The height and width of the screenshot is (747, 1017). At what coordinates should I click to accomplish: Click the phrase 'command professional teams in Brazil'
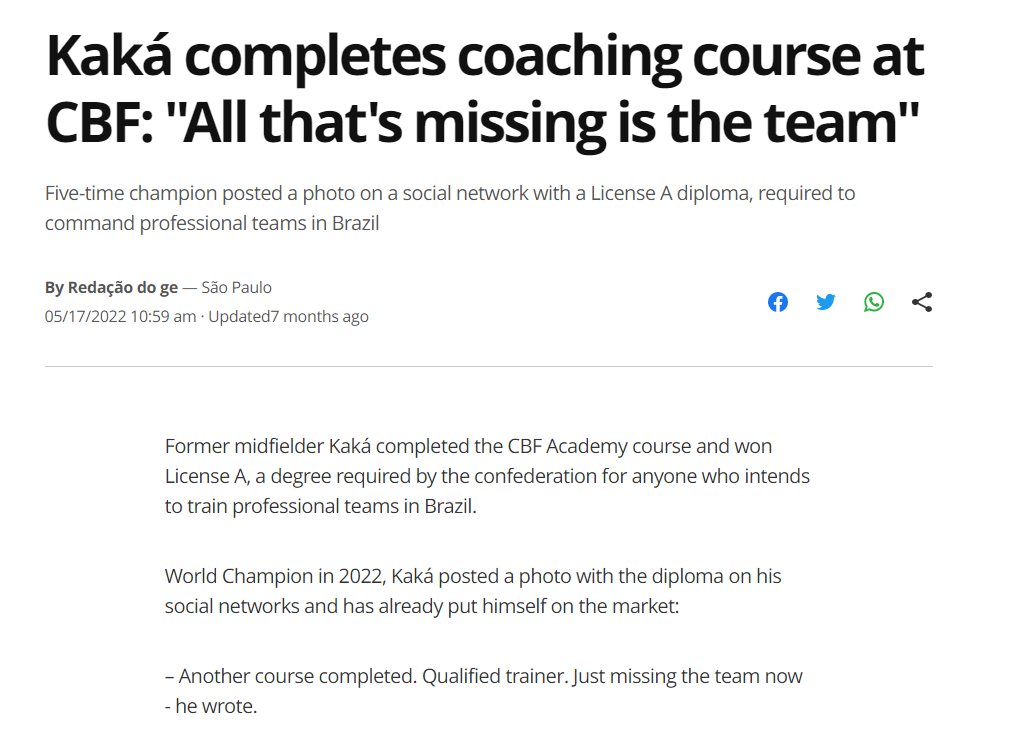[211, 223]
